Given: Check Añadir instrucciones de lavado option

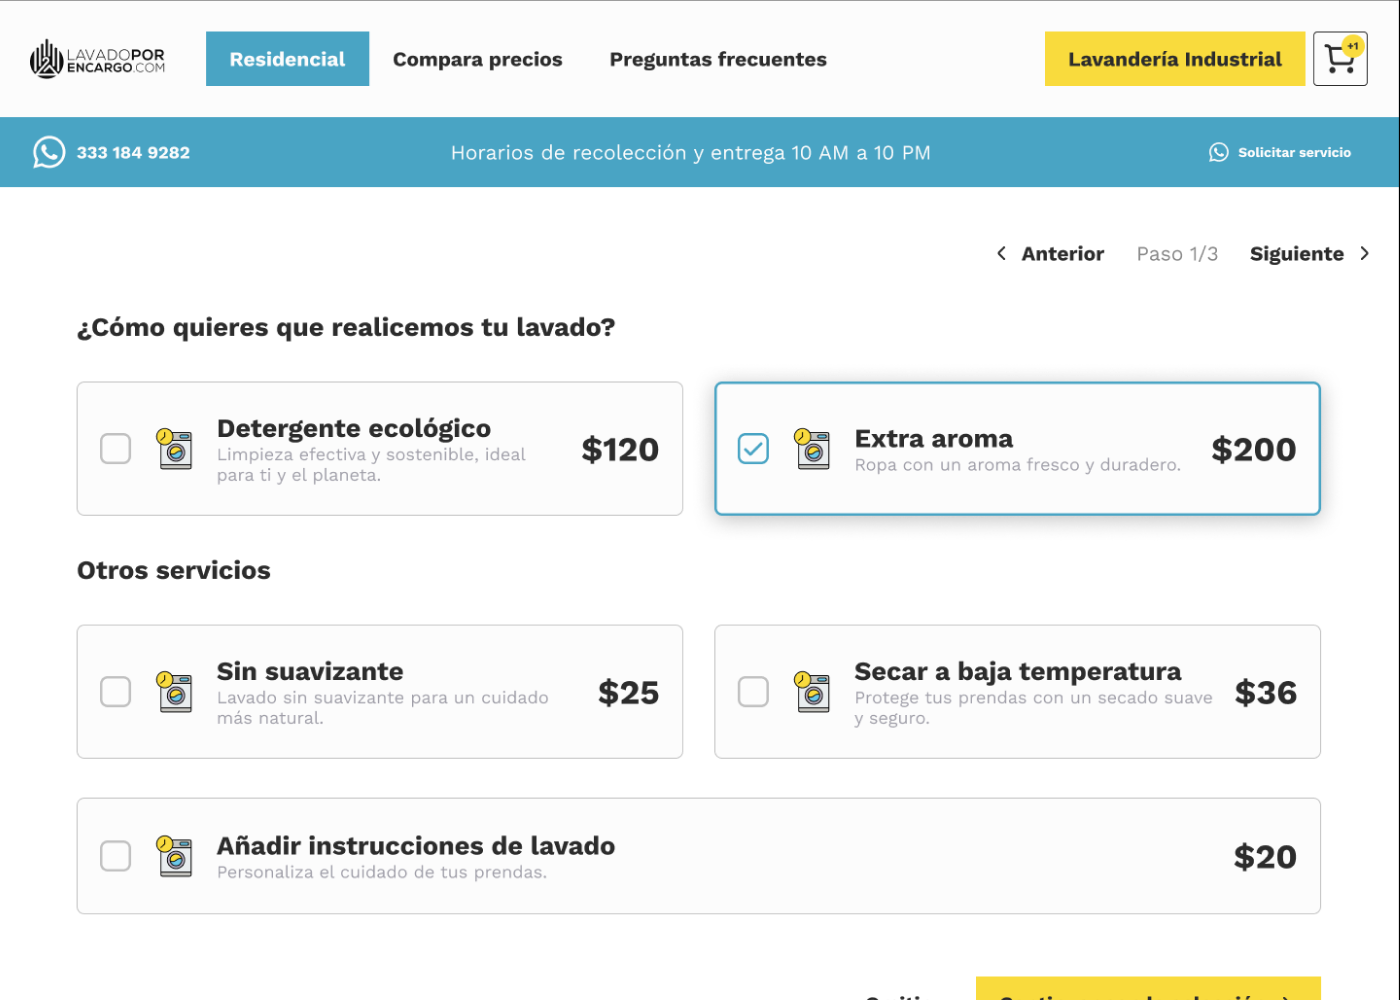Looking at the screenshot, I should tap(116, 856).
